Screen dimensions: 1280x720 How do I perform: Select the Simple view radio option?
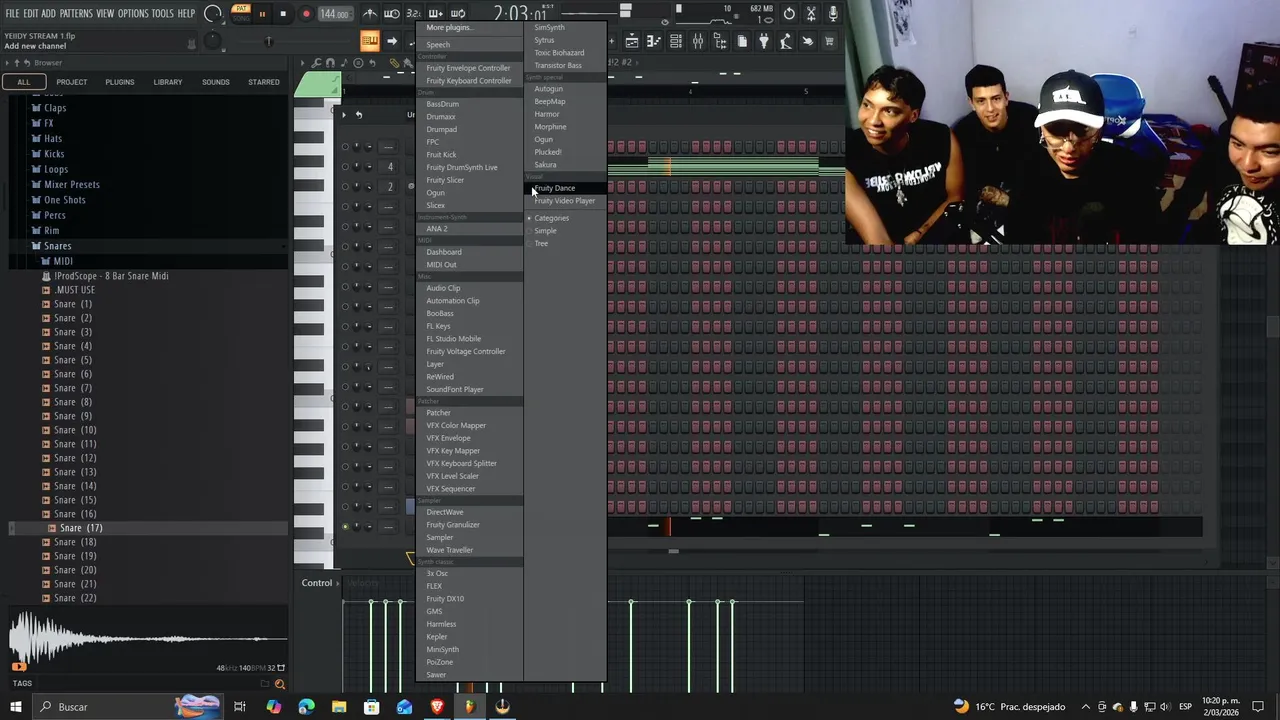545,231
